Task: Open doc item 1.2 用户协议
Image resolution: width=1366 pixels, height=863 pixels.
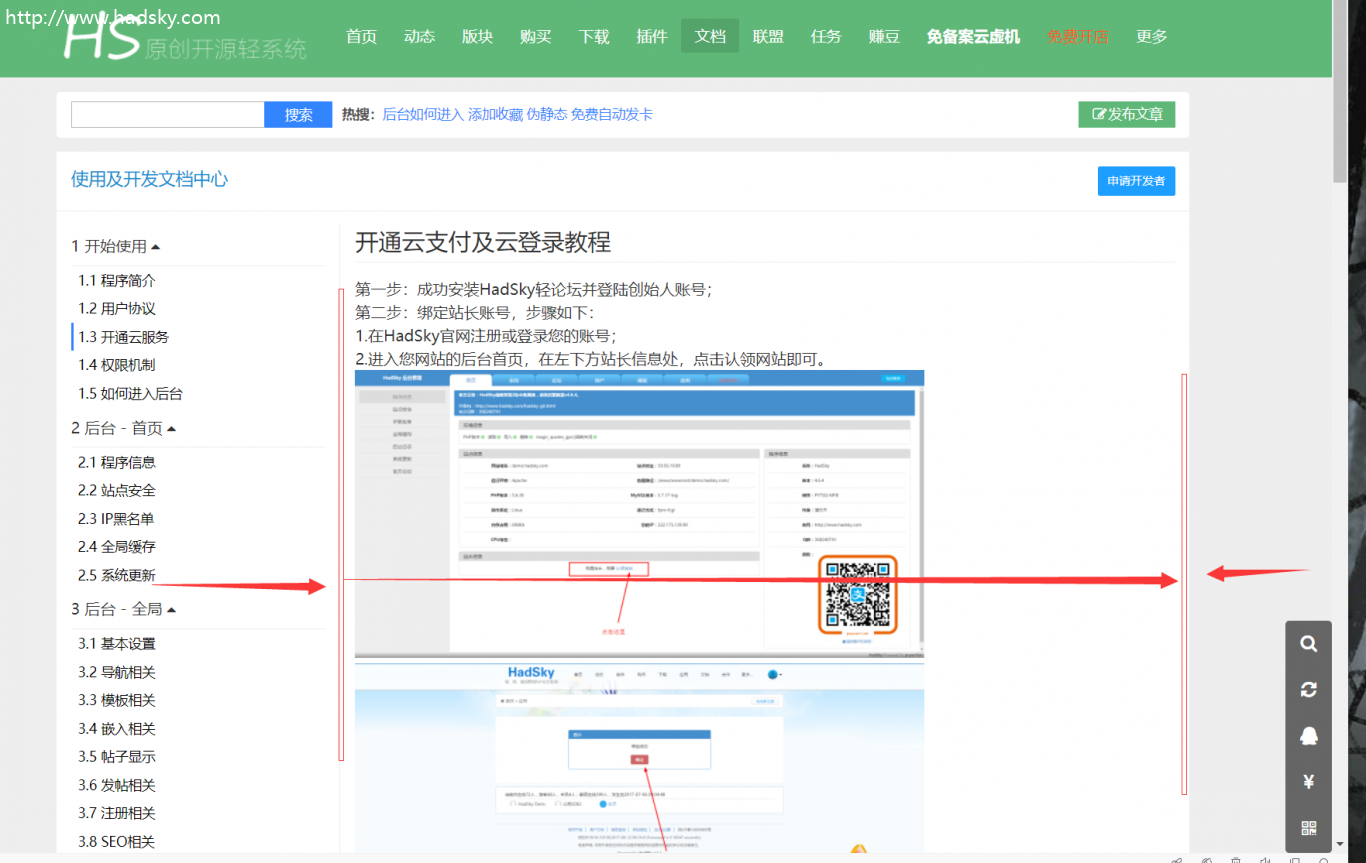Action: [117, 308]
